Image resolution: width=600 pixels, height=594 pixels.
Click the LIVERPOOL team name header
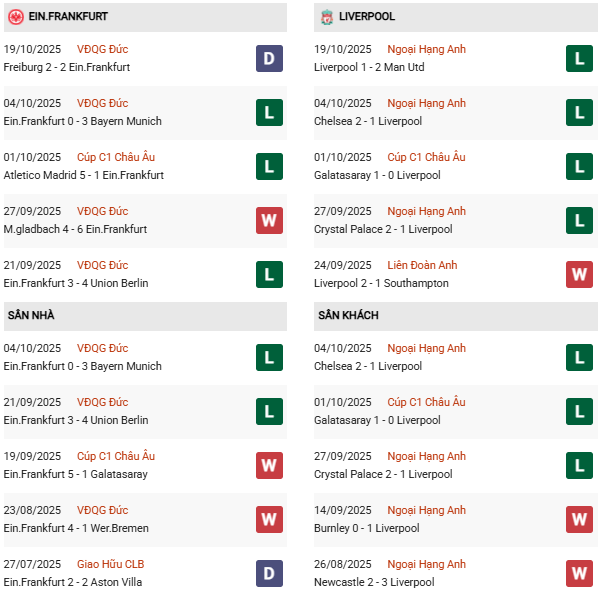(367, 17)
